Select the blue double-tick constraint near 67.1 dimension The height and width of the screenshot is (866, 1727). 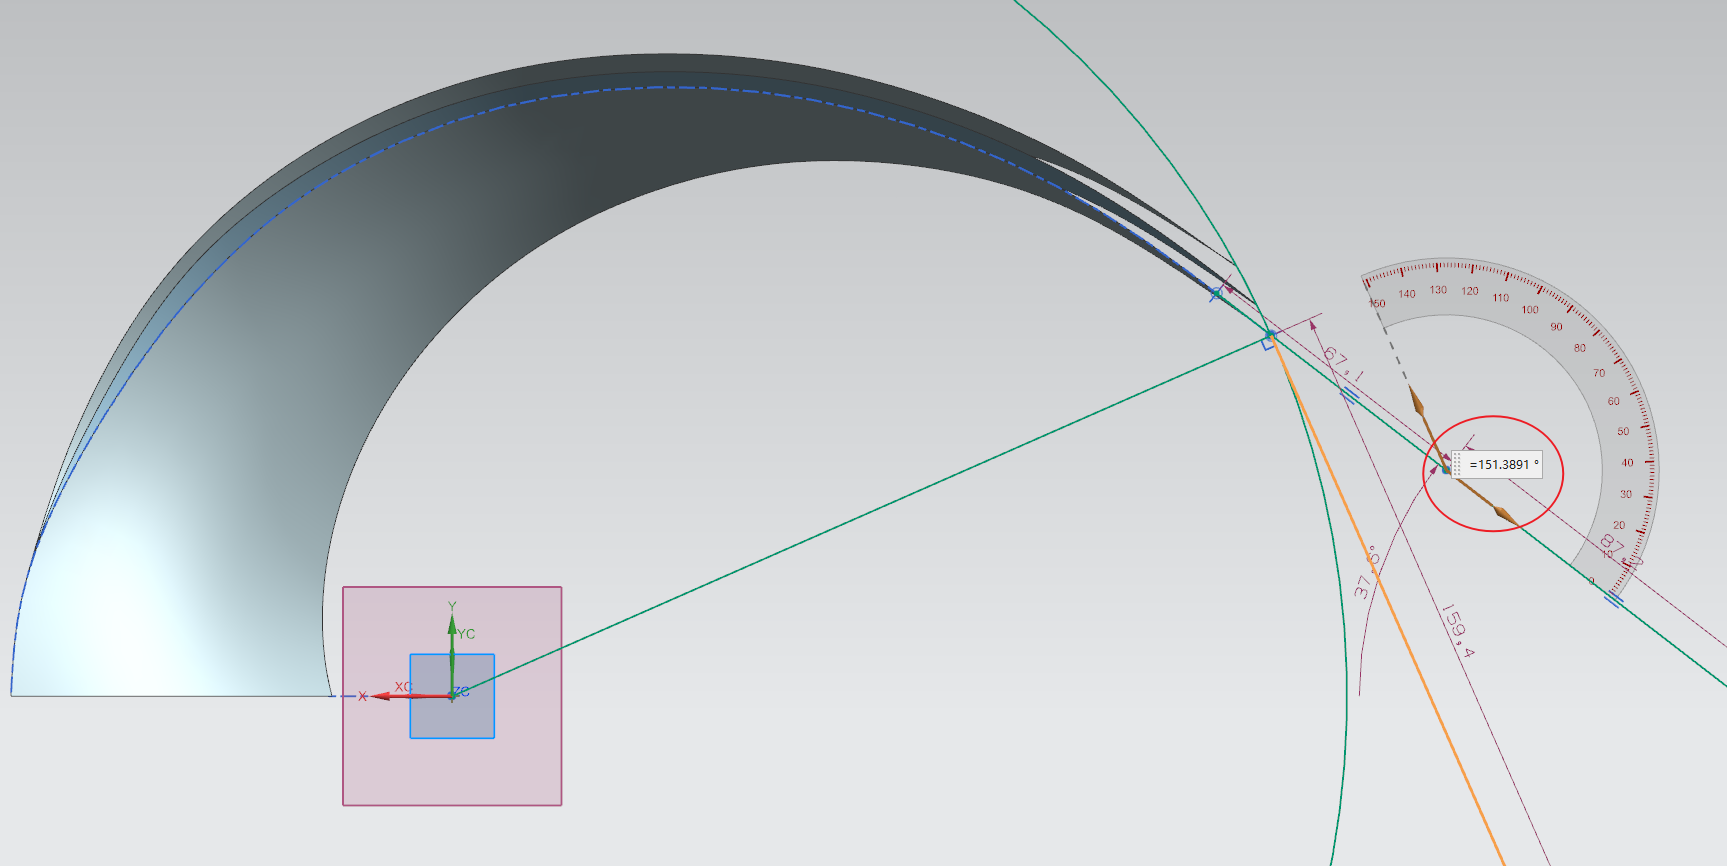pos(1349,395)
